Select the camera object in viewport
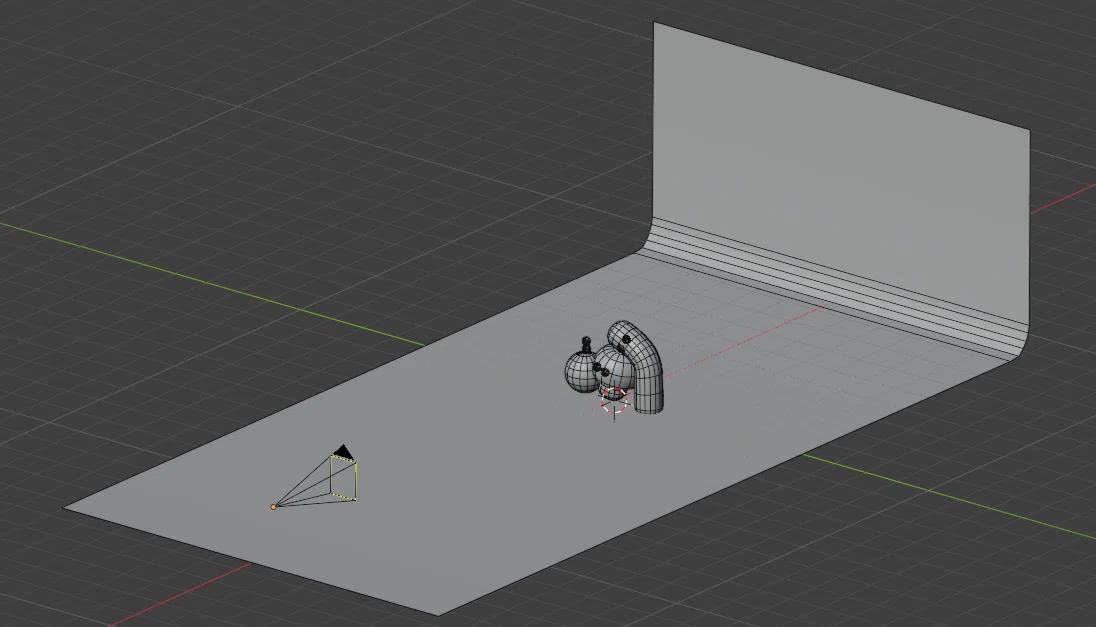1096x627 pixels. [316, 477]
